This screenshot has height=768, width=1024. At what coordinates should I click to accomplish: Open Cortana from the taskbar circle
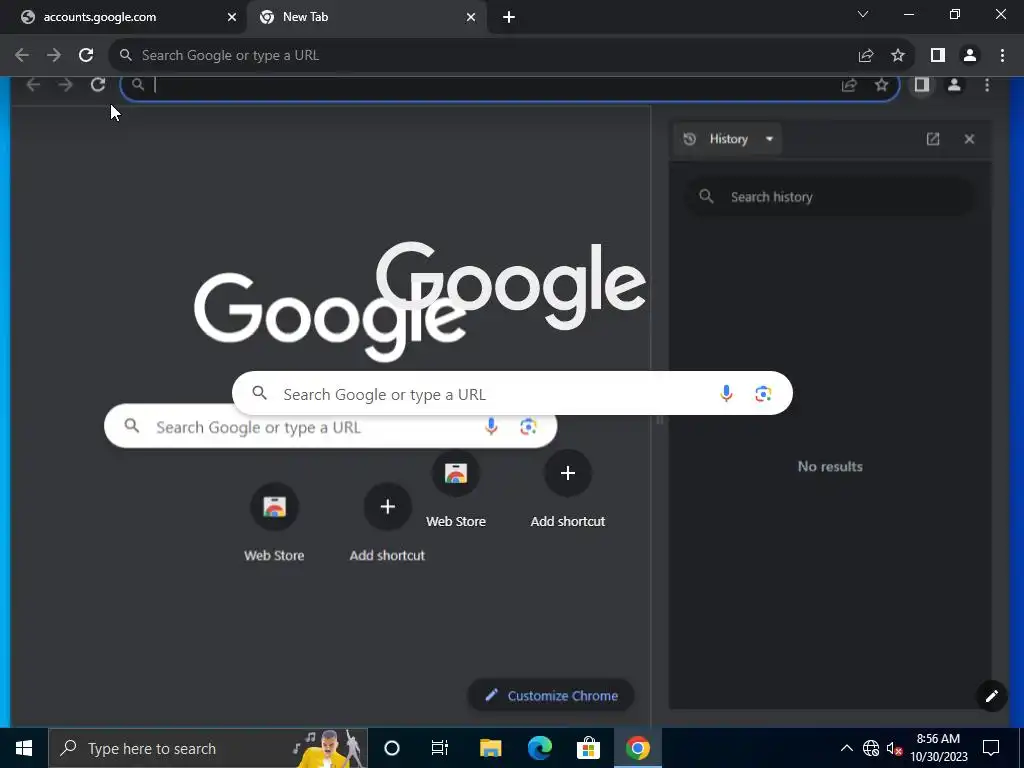392,748
